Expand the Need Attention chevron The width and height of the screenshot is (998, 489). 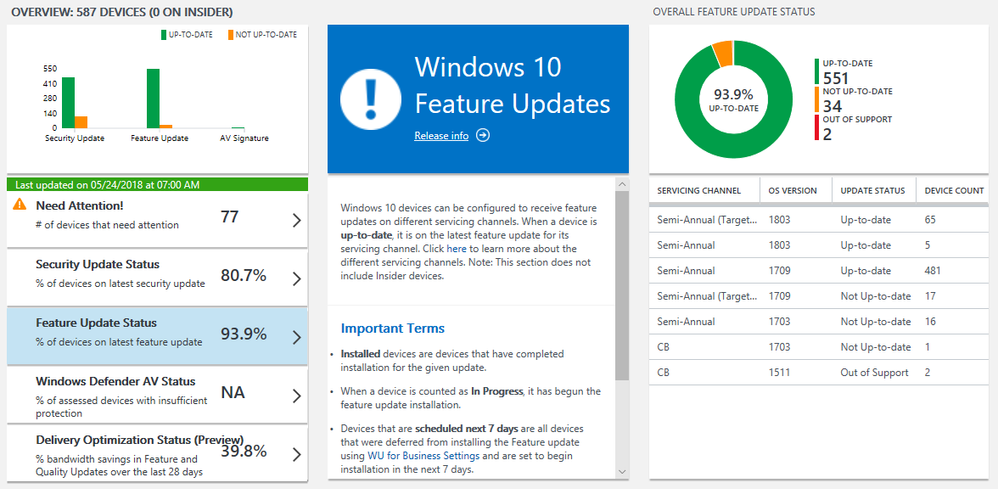[297, 220]
